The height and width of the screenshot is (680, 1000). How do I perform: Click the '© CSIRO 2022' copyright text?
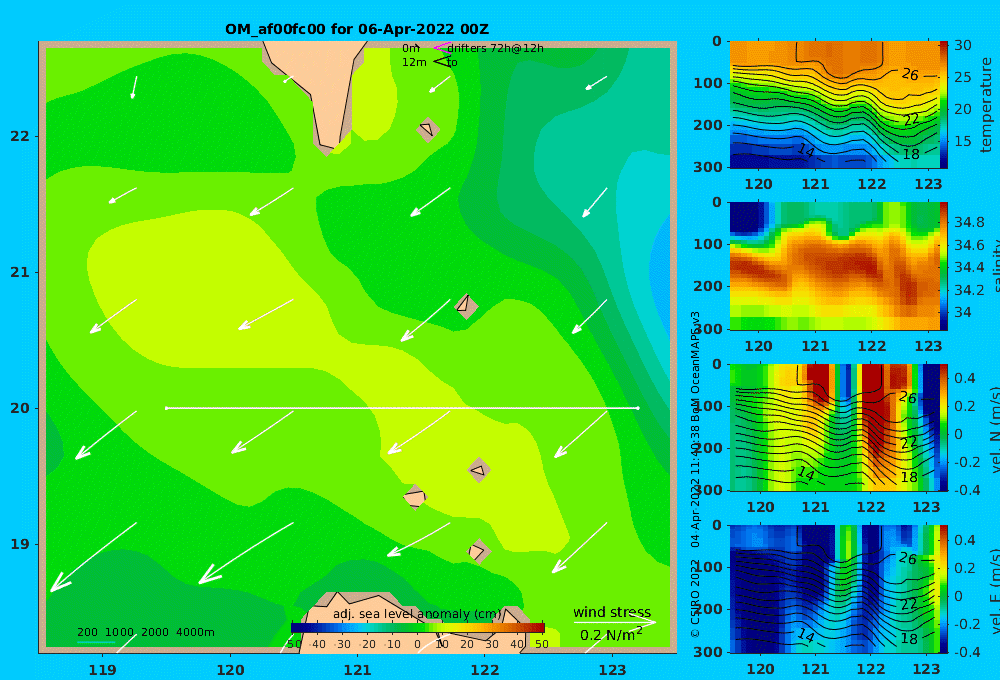tap(695, 598)
